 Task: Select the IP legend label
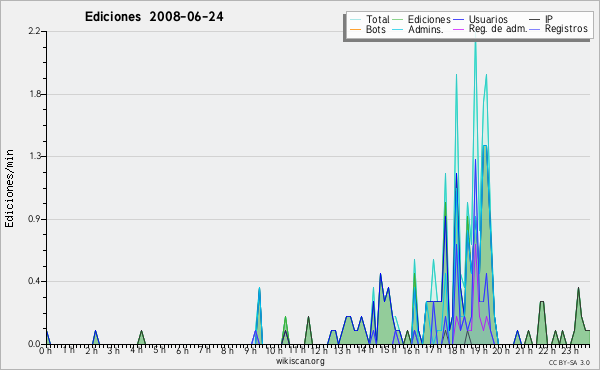(549, 19)
